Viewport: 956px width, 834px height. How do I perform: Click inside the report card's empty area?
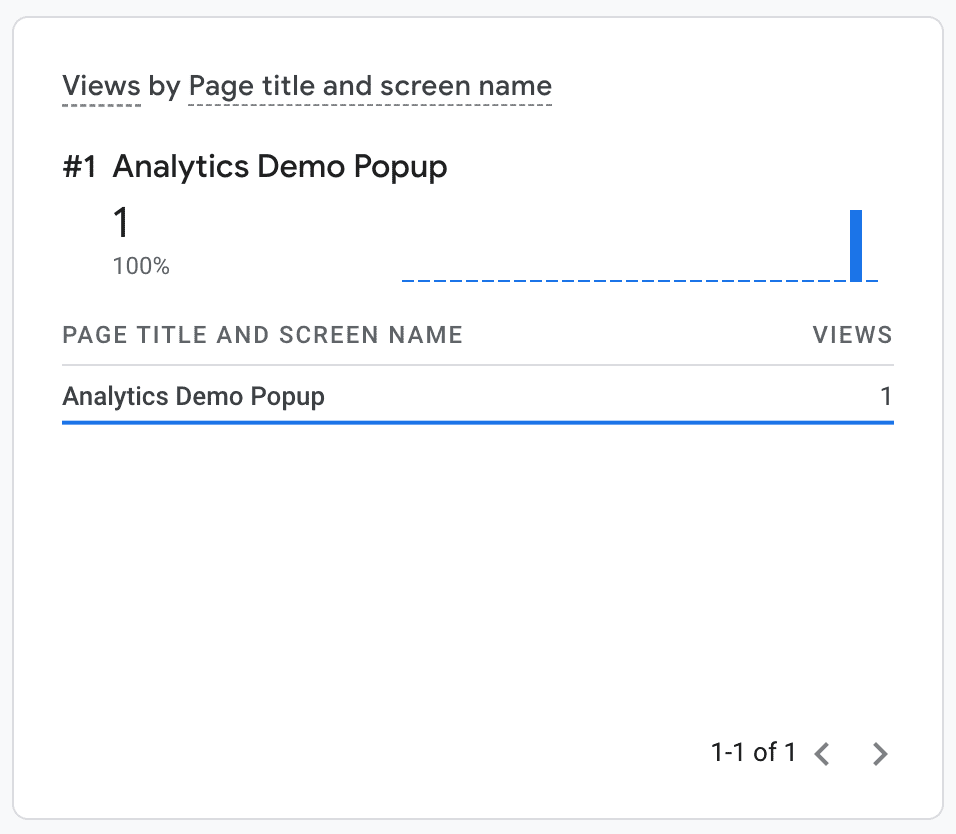[x=478, y=580]
